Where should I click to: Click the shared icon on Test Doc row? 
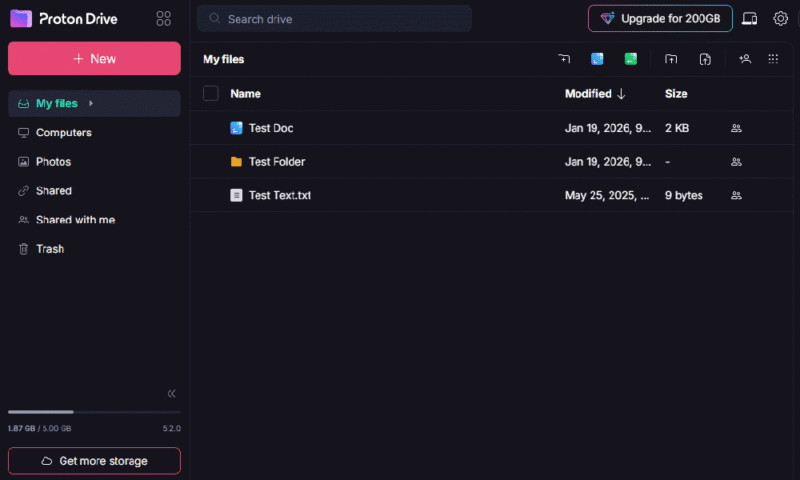click(736, 128)
